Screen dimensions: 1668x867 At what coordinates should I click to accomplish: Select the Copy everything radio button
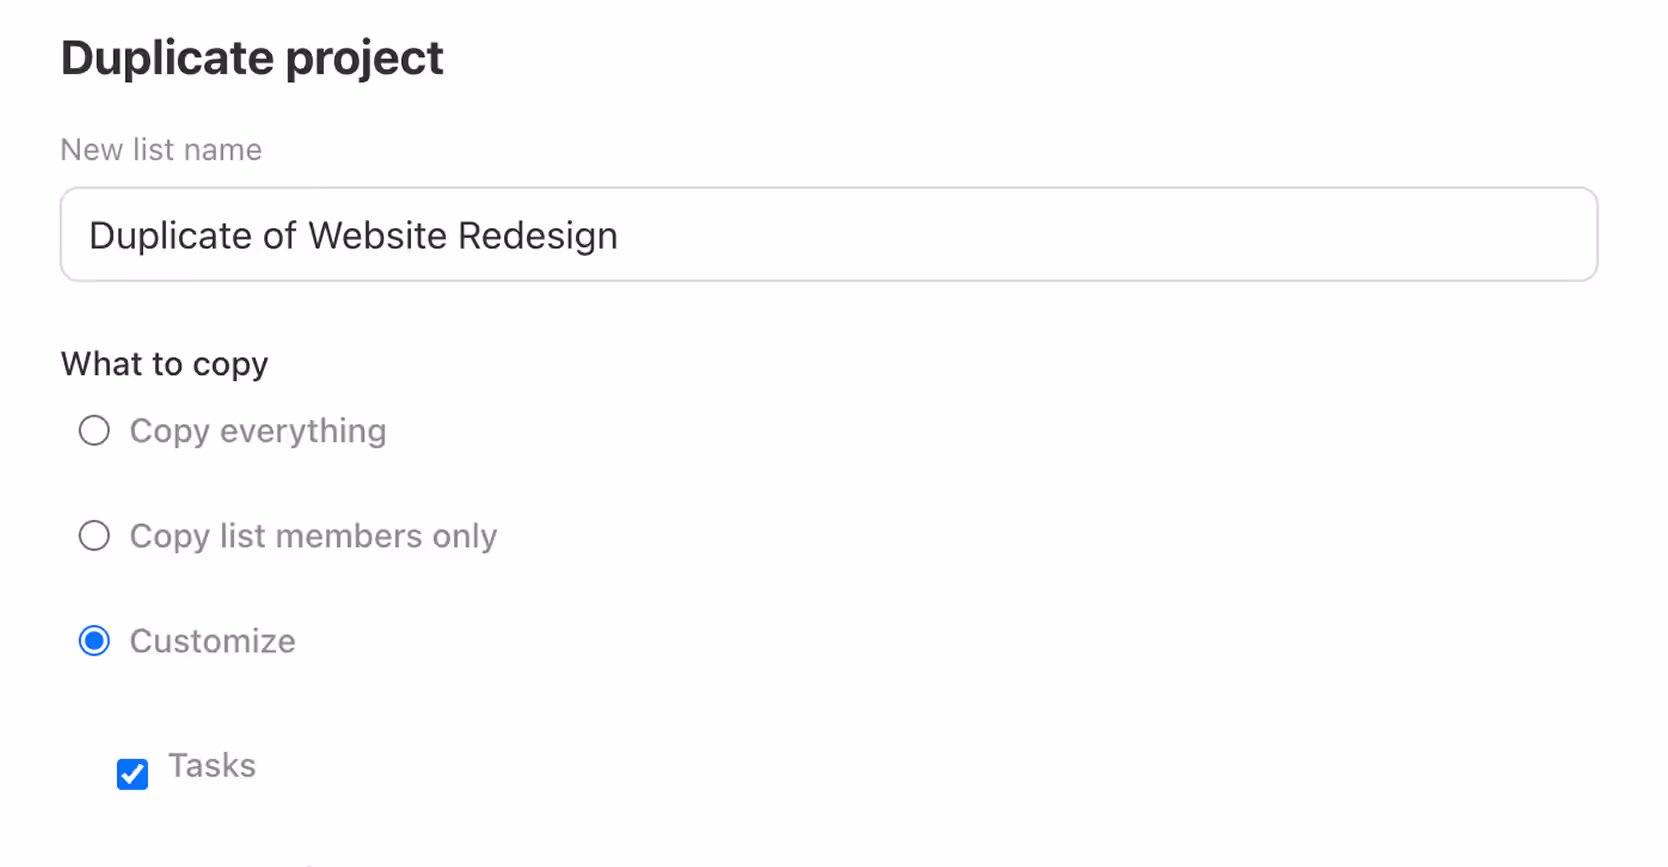tap(94, 431)
